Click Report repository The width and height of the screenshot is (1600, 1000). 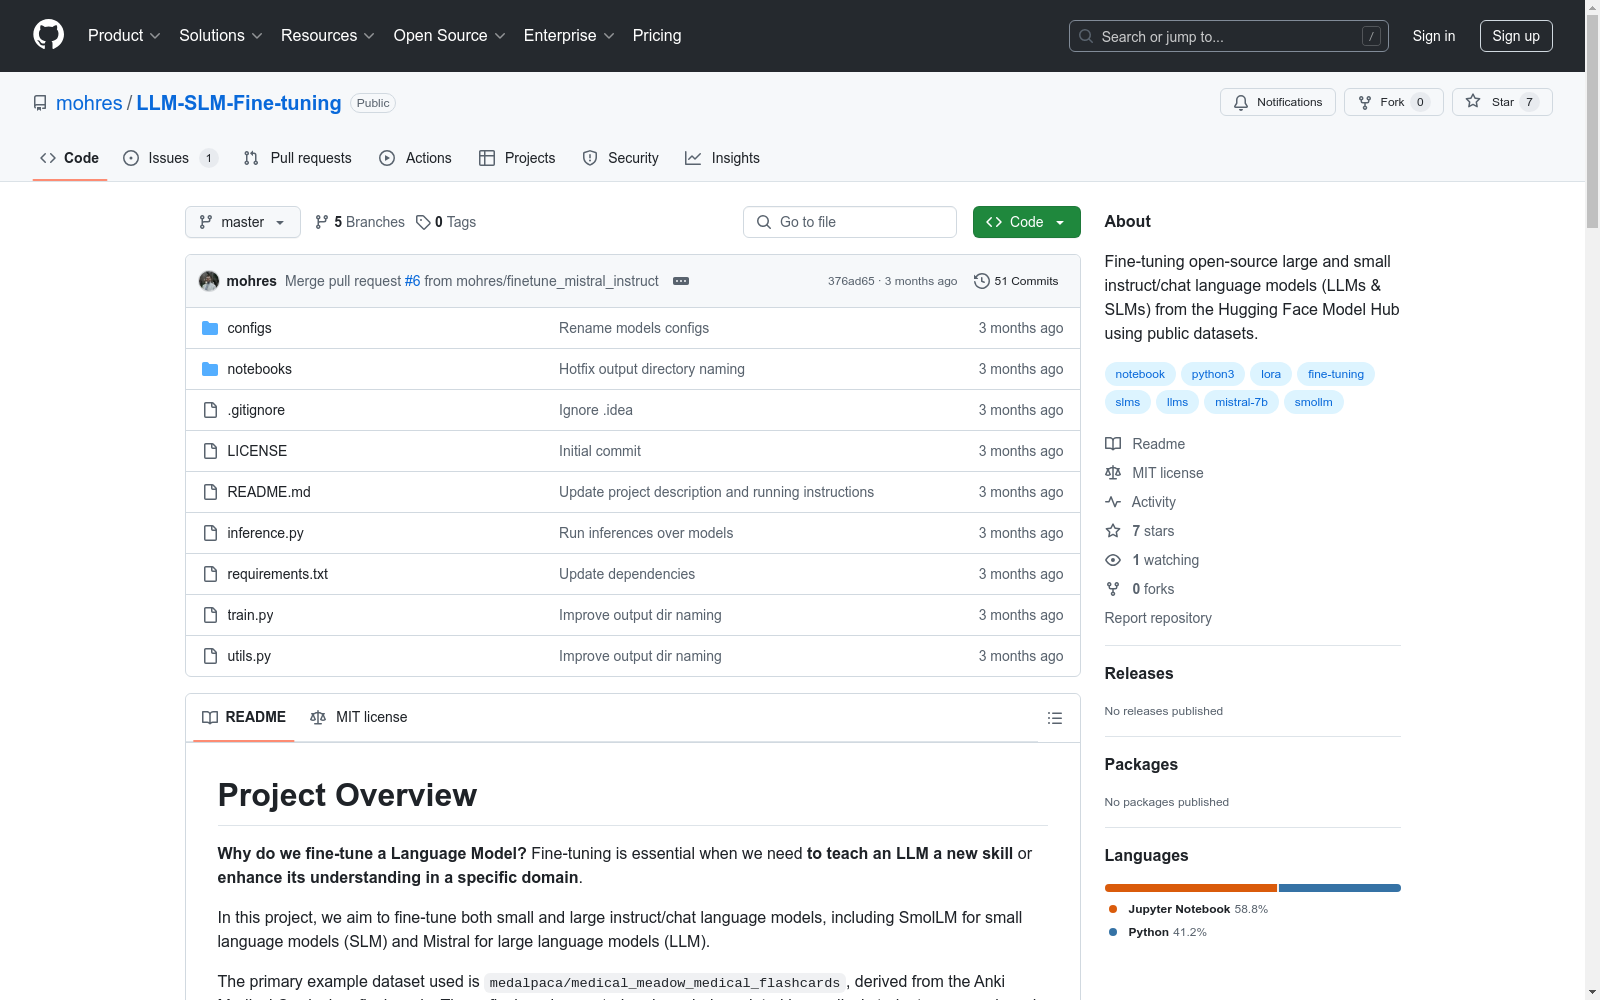click(1158, 618)
